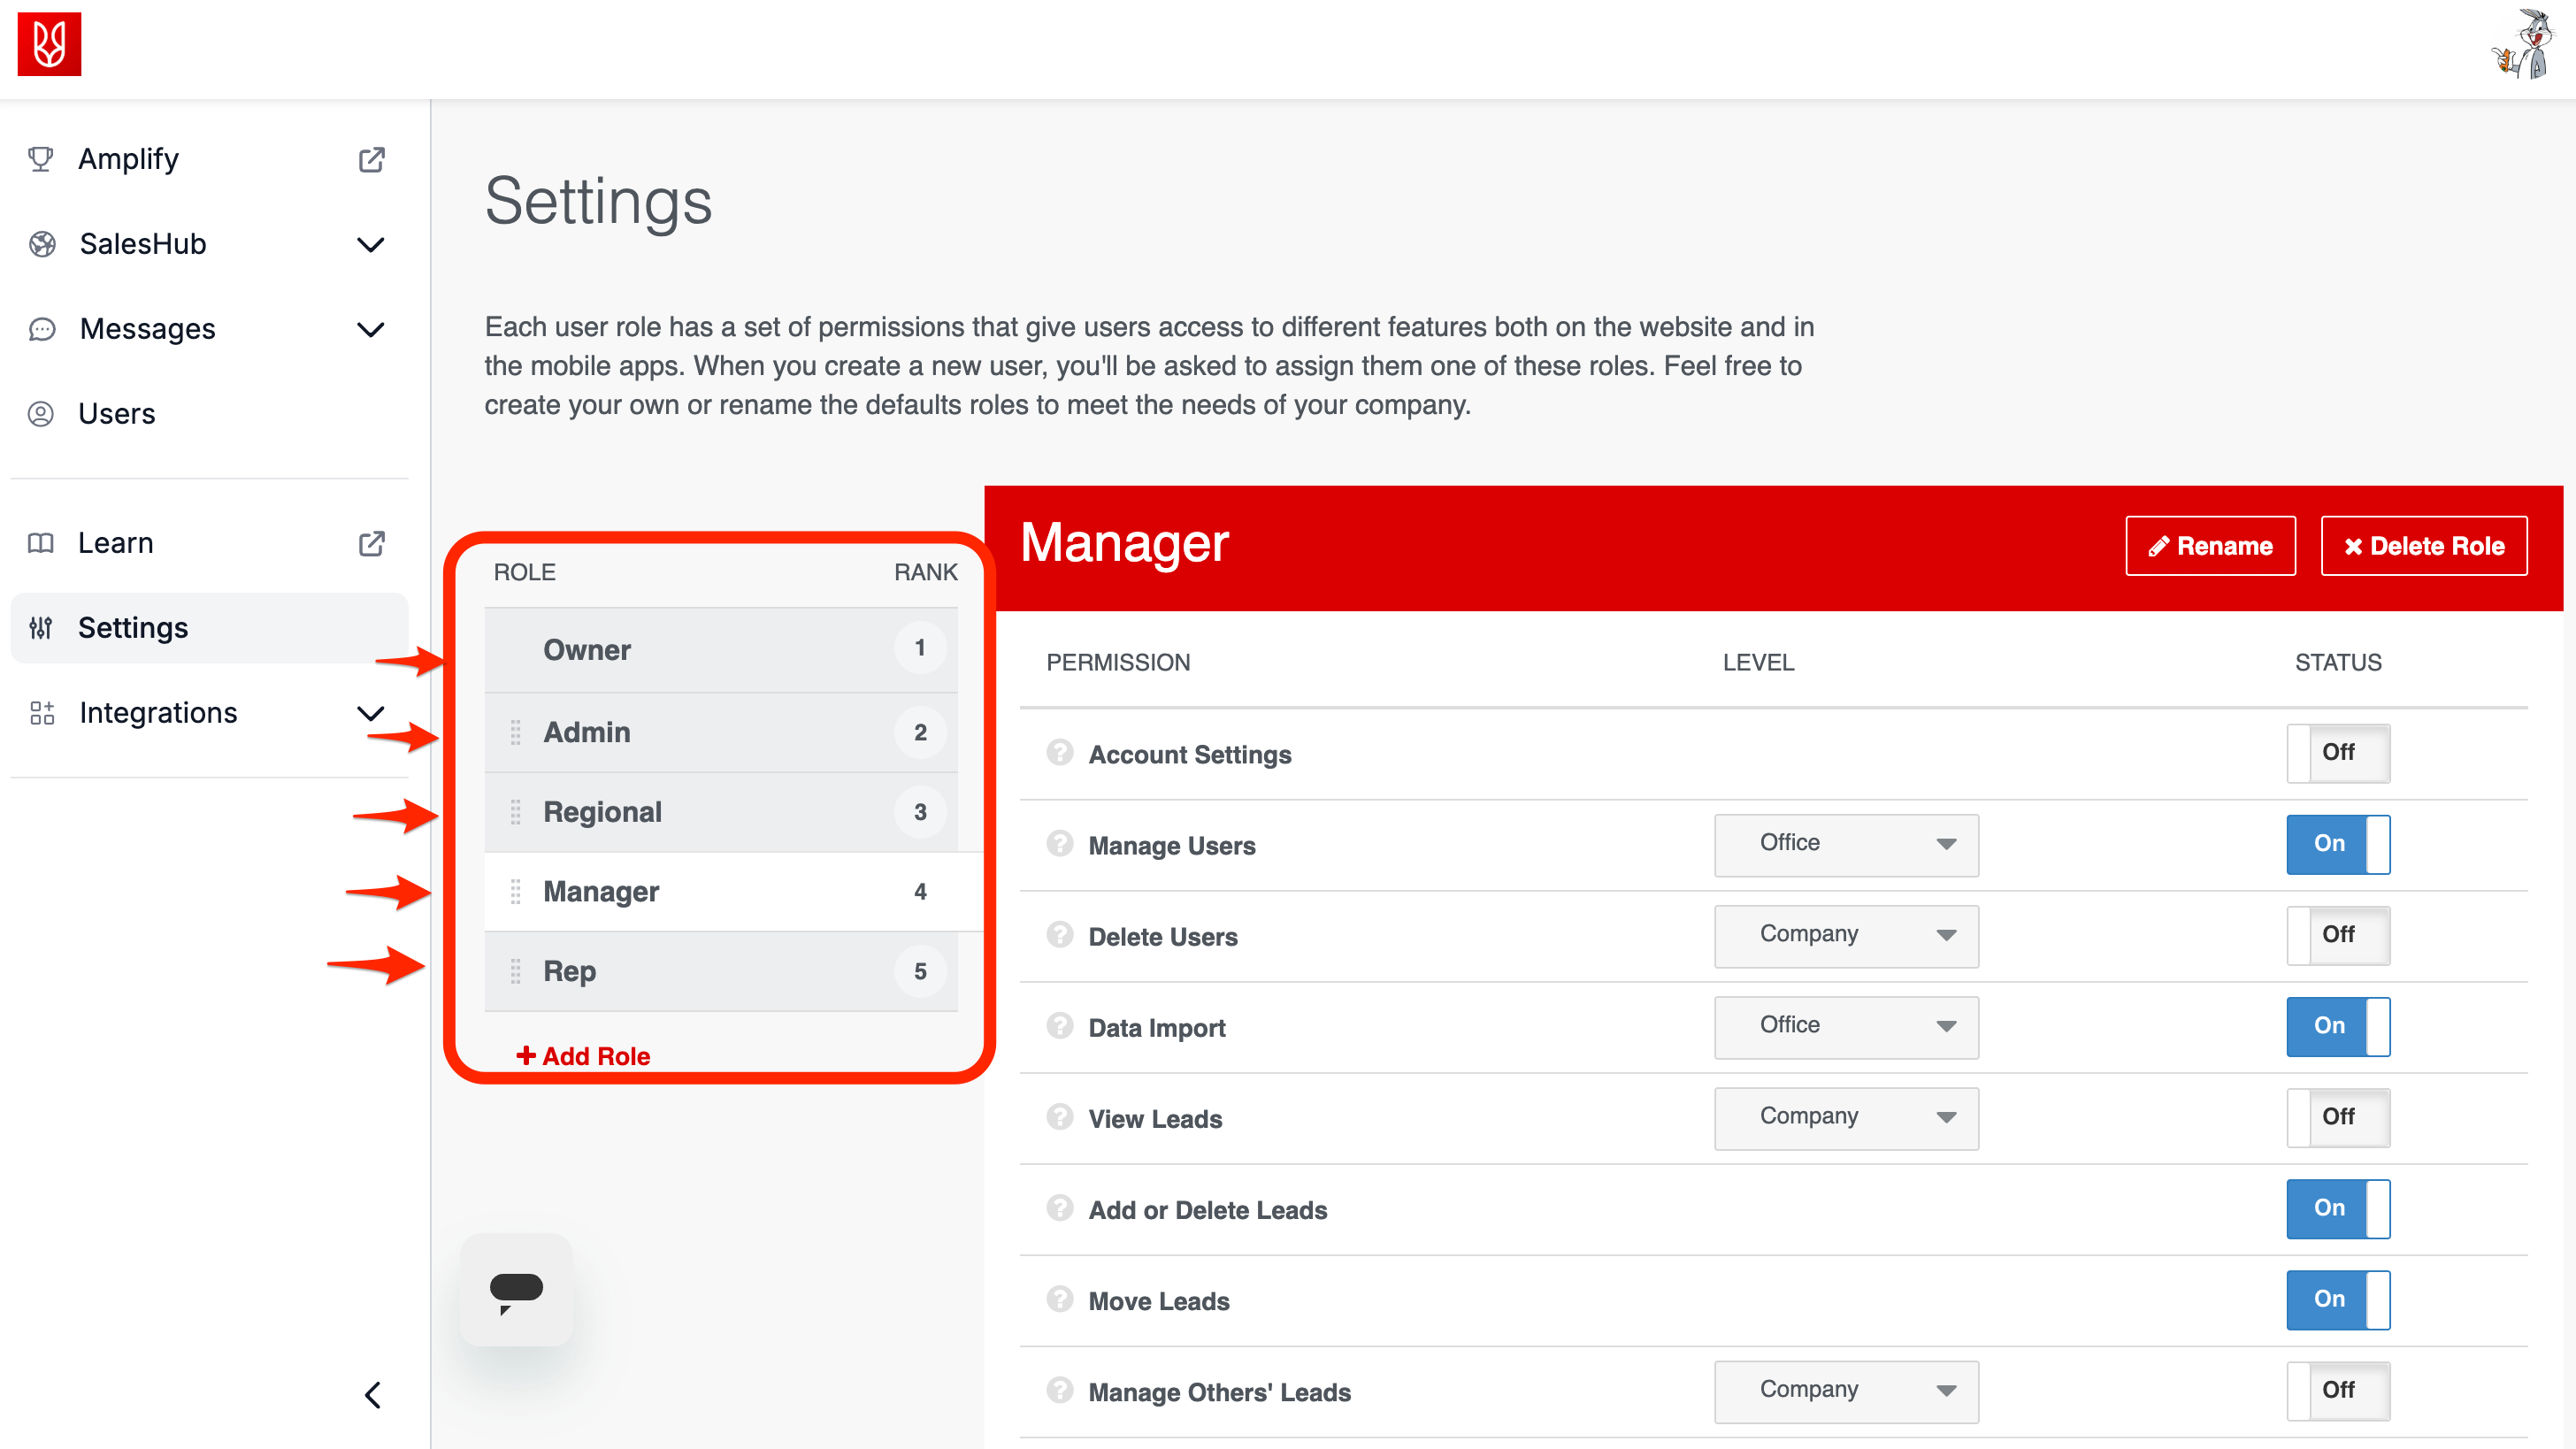Click help icon beside View Leads
Screen dimensions: 2576x1449
tap(1059, 1117)
